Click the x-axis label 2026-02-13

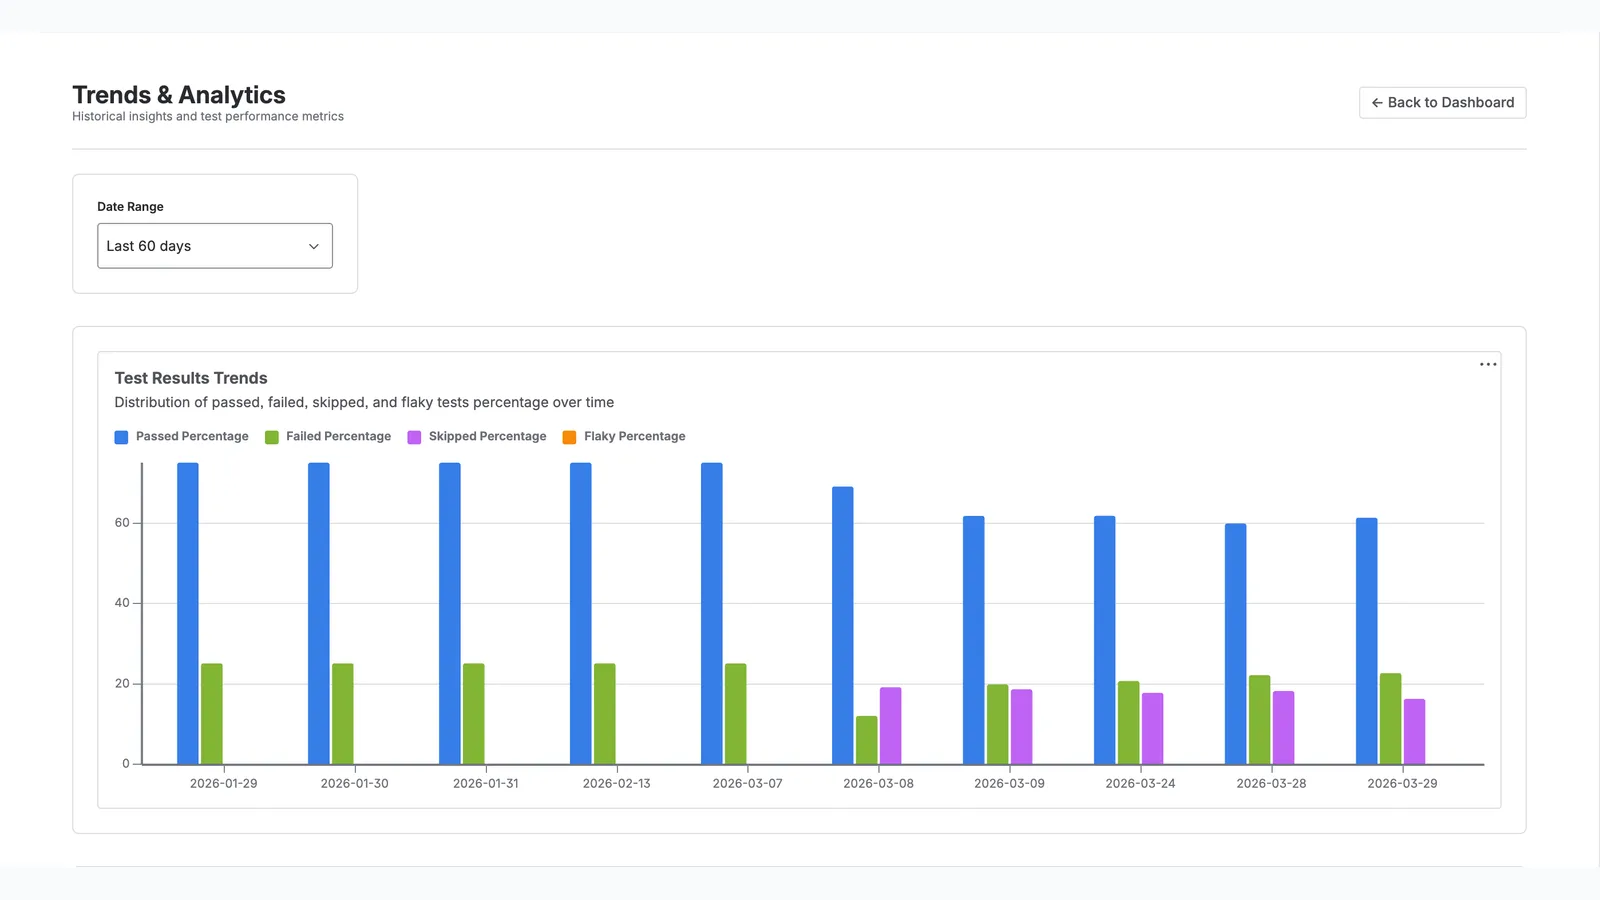click(x=617, y=783)
